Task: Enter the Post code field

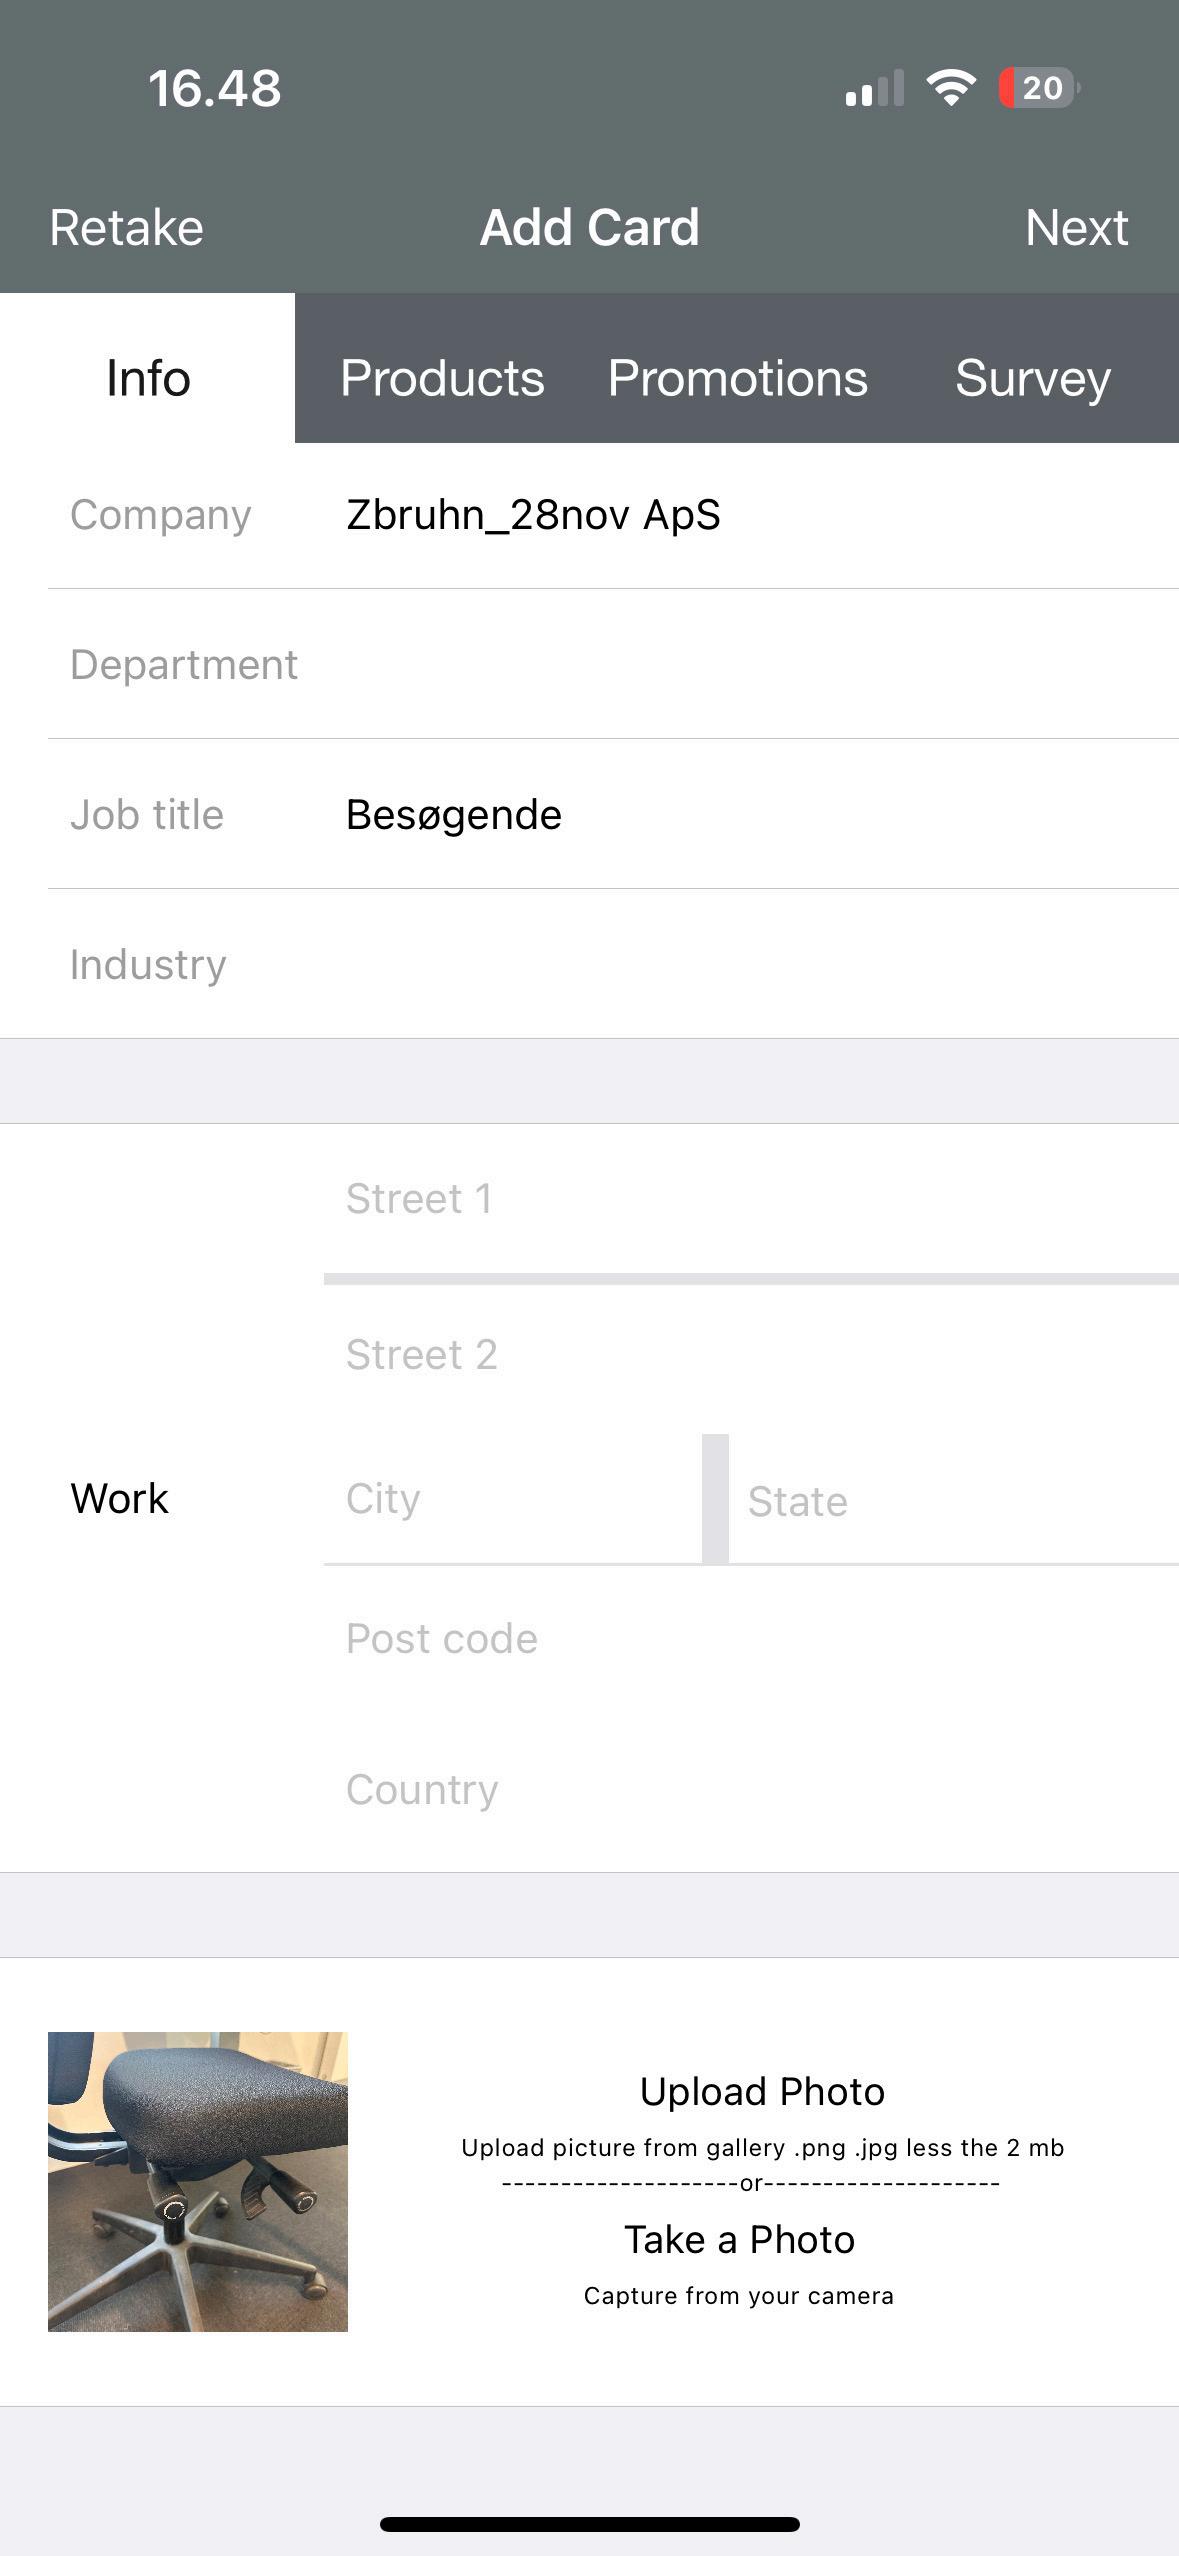Action: [750, 1639]
